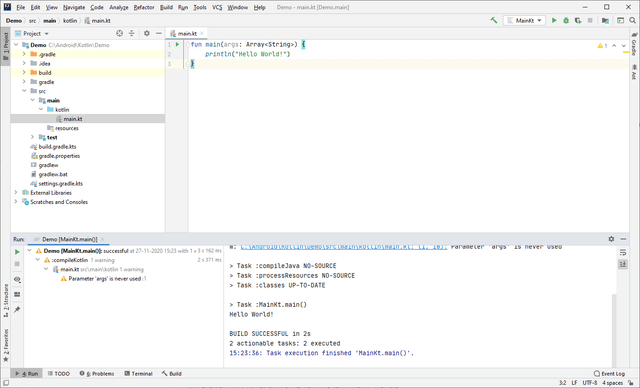
Task: Click the Search Everywhere magnifier icon
Action: (x=632, y=20)
